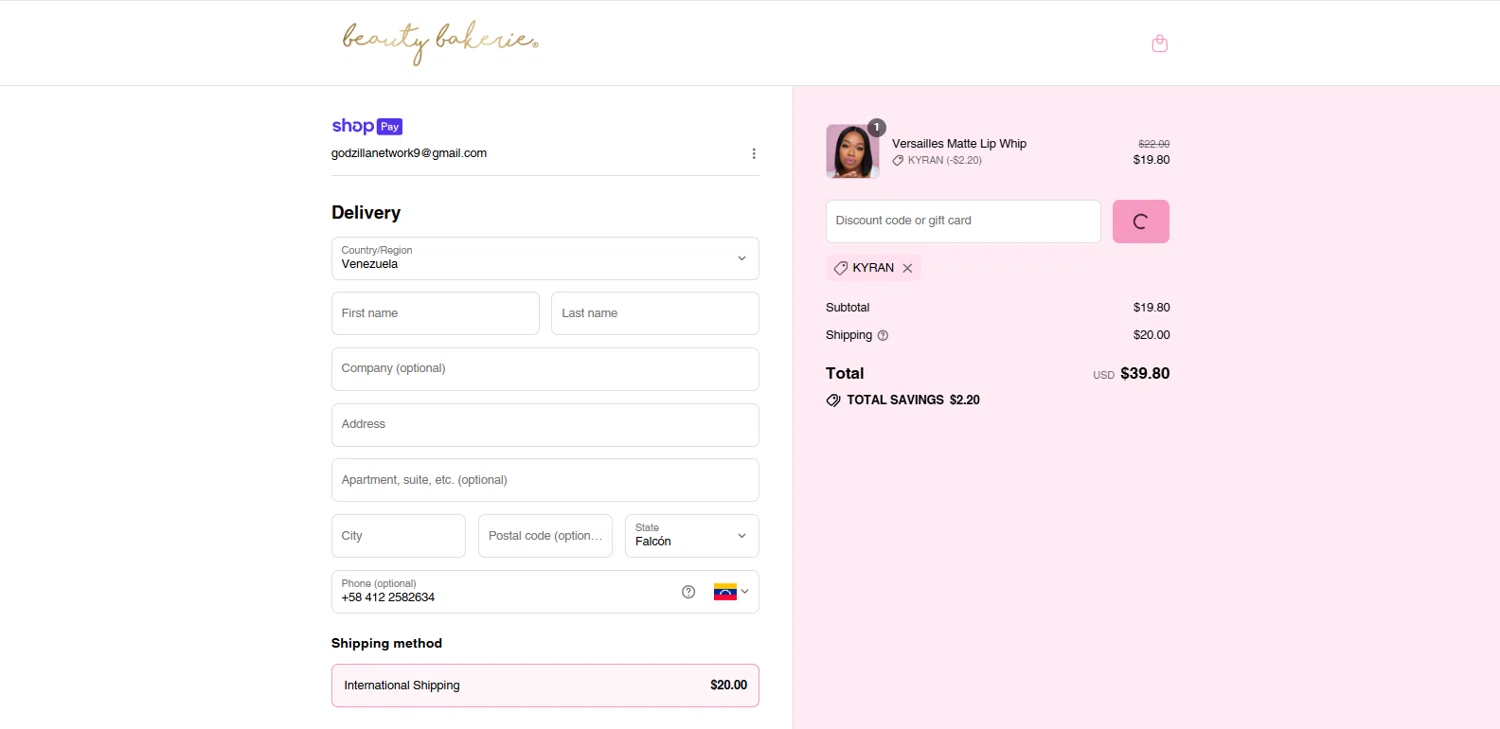Click the $39.80 total amount
This screenshot has width=1500, height=729.
[x=1145, y=374]
